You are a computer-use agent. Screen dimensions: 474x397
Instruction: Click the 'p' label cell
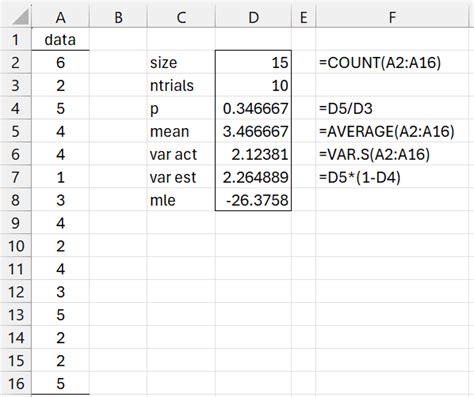click(x=181, y=108)
